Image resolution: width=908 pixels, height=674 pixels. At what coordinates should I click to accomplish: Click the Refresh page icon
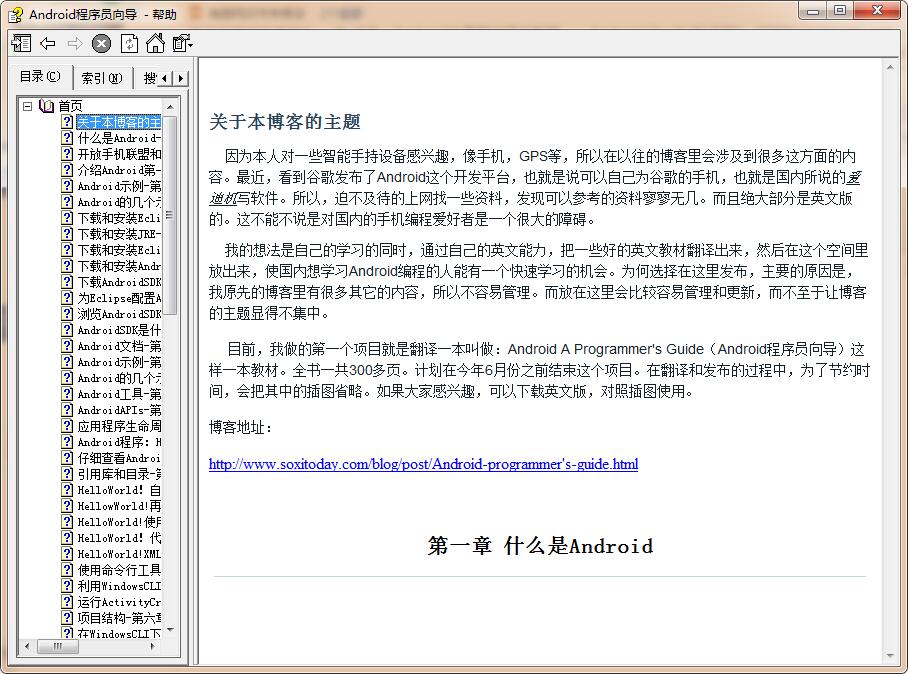pos(127,42)
